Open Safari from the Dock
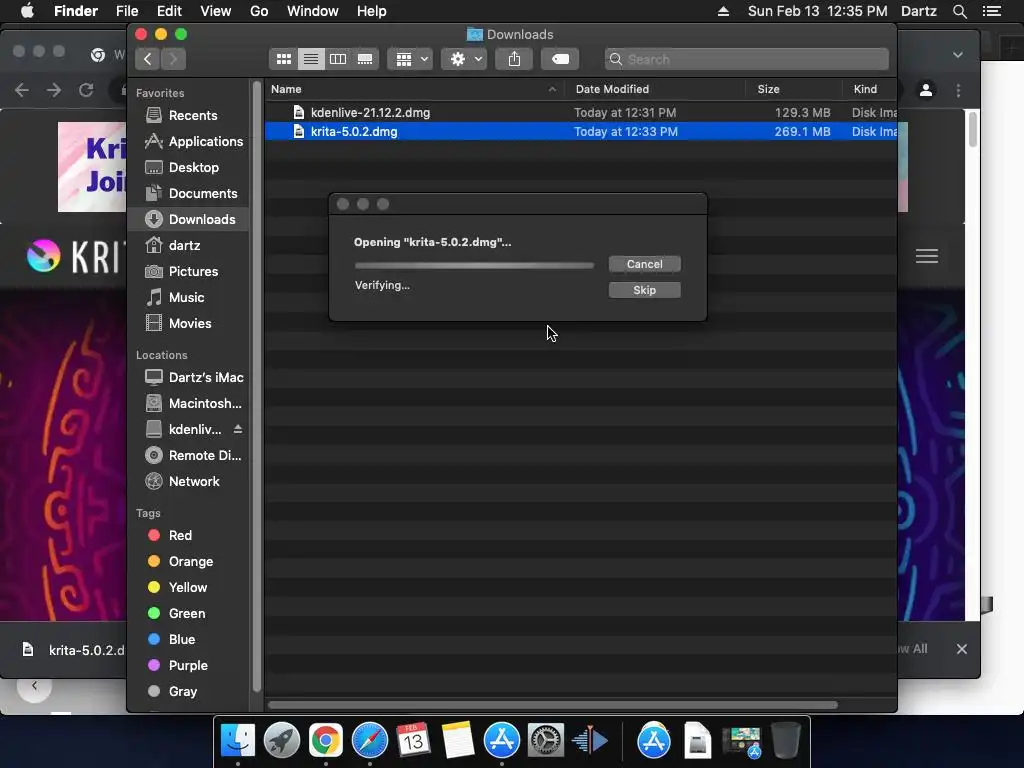 (x=370, y=741)
